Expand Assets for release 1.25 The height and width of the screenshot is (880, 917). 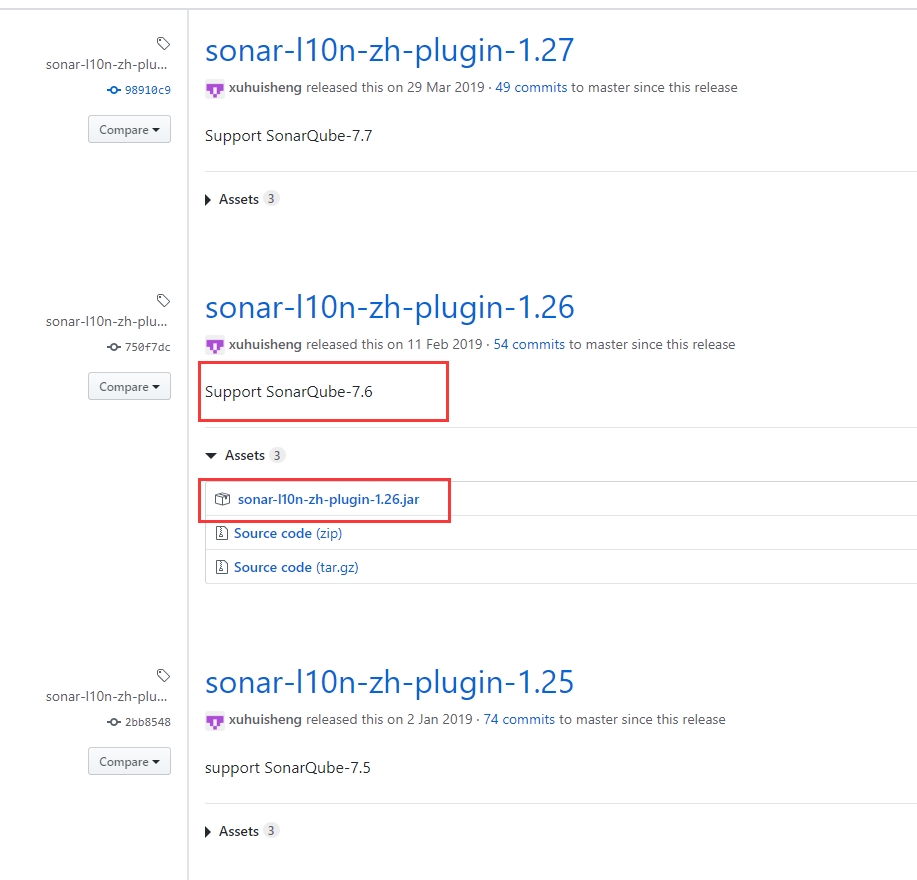click(240, 831)
